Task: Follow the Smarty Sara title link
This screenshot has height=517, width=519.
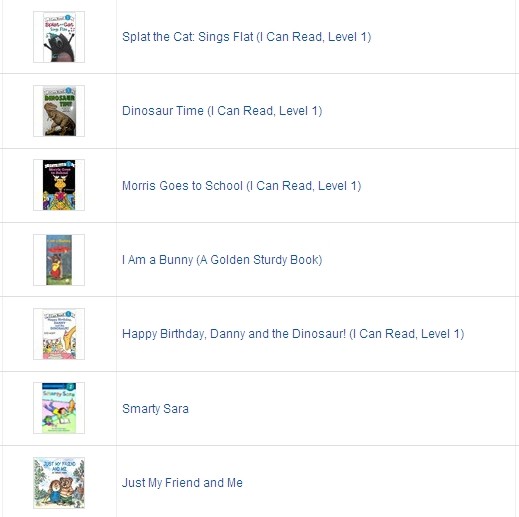Action: click(x=155, y=409)
